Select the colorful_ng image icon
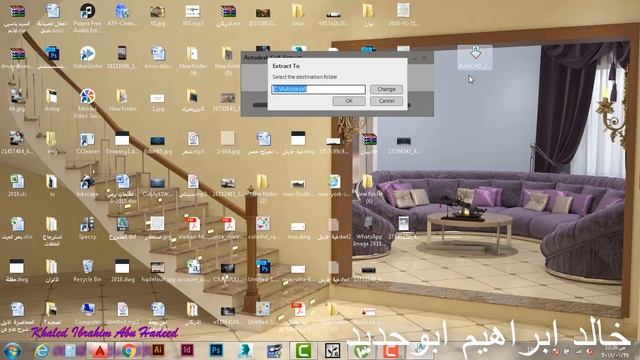640x360 pixels. (x=263, y=228)
